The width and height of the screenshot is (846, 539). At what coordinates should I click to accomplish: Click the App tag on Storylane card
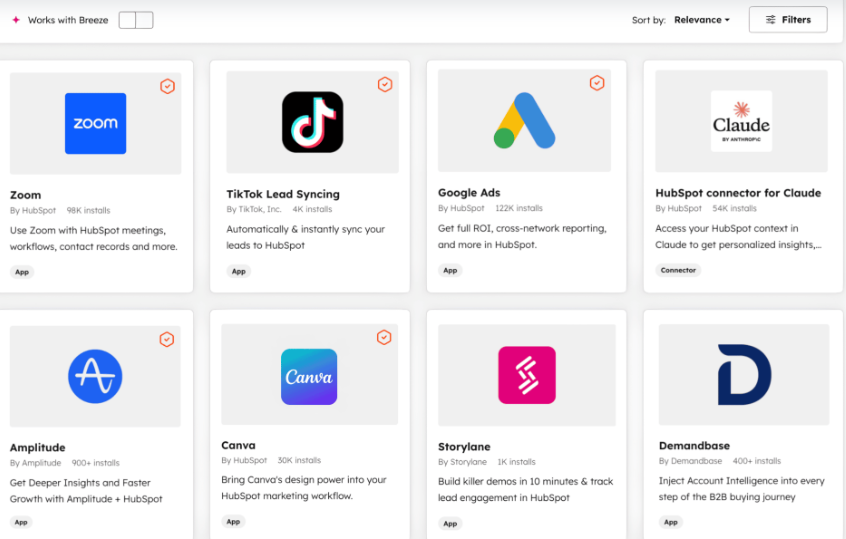pos(450,523)
